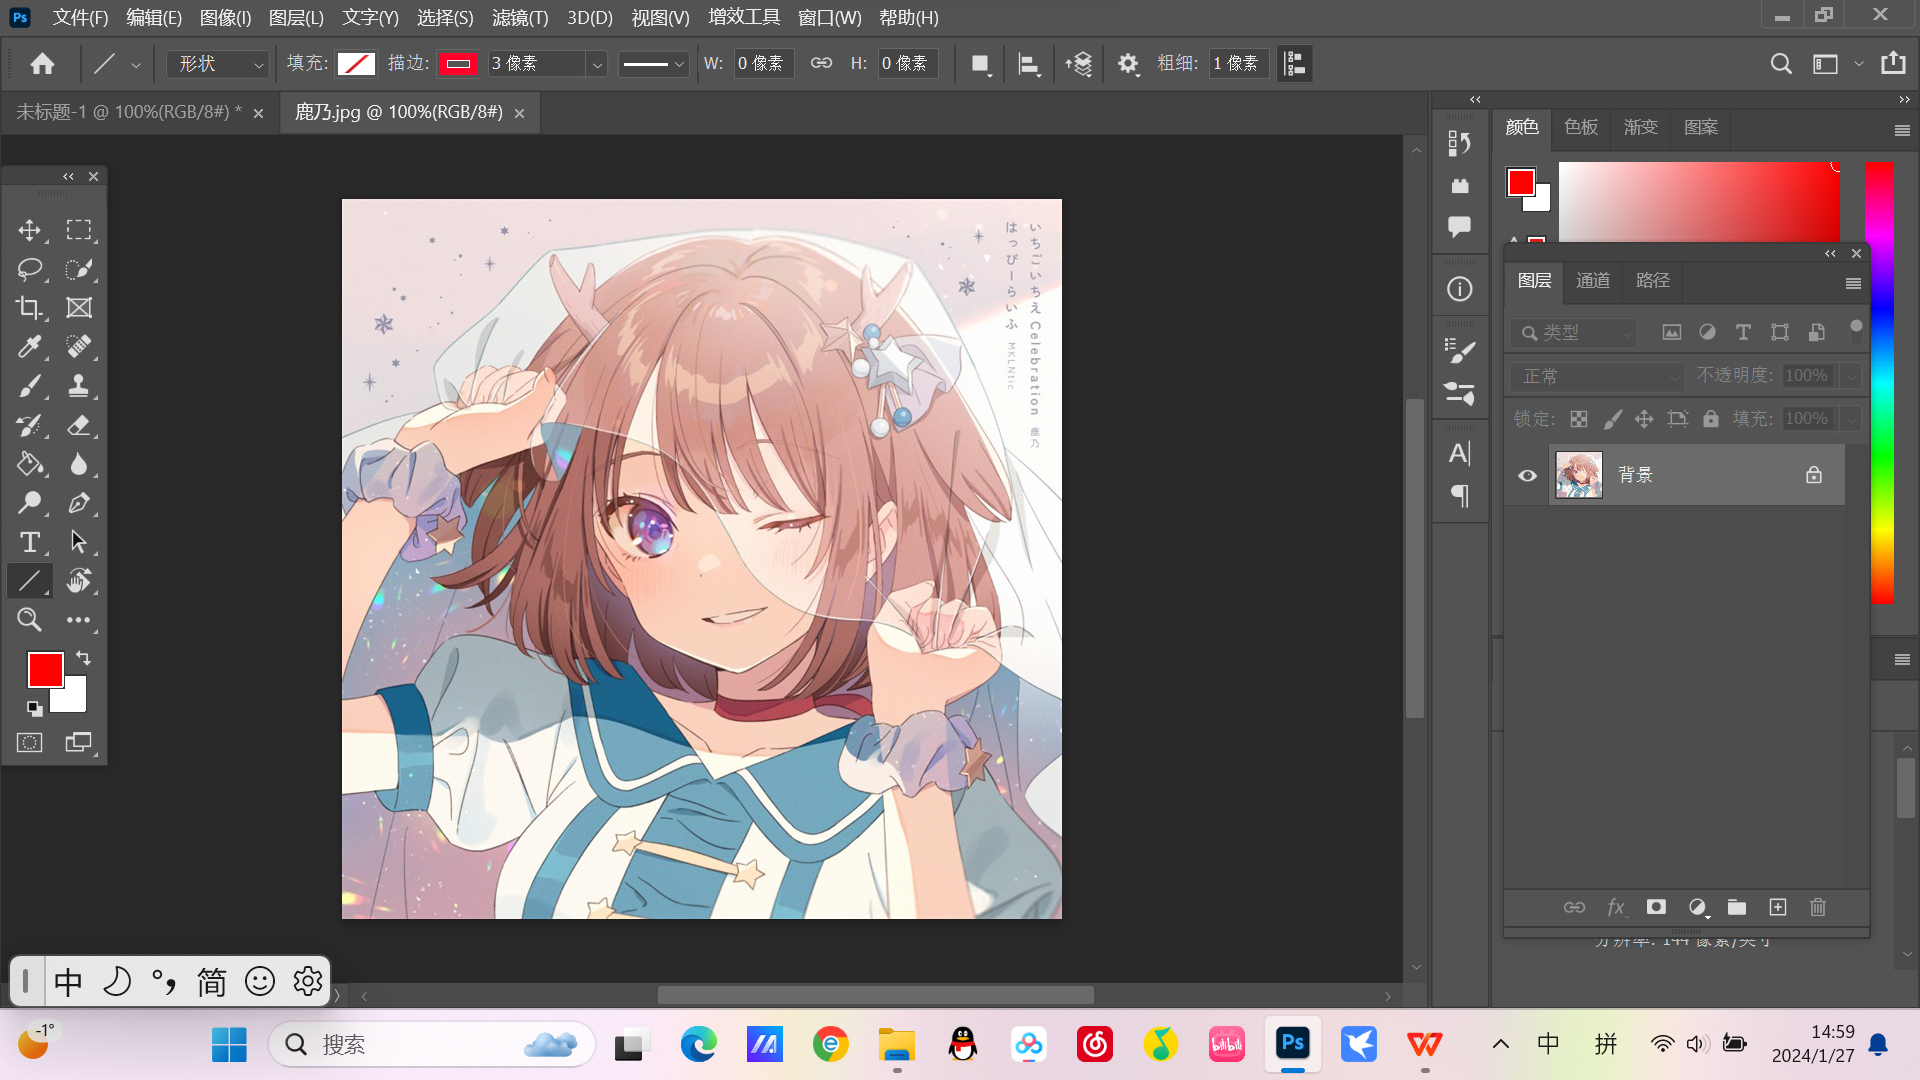Click the fill color swatch in options bar
Image resolution: width=1920 pixels, height=1080 pixels.
point(356,64)
